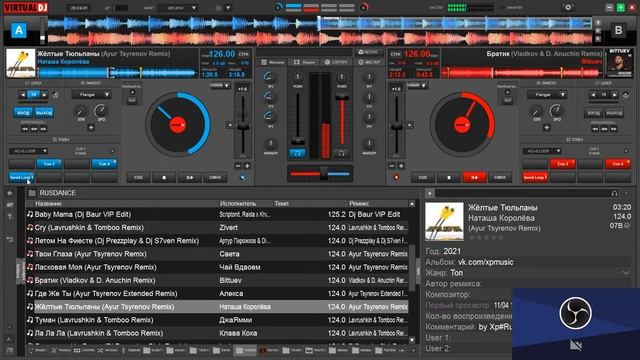This screenshot has height=360, width=640.
Task: Add effect slot plus on deck A
Action: click(91, 128)
